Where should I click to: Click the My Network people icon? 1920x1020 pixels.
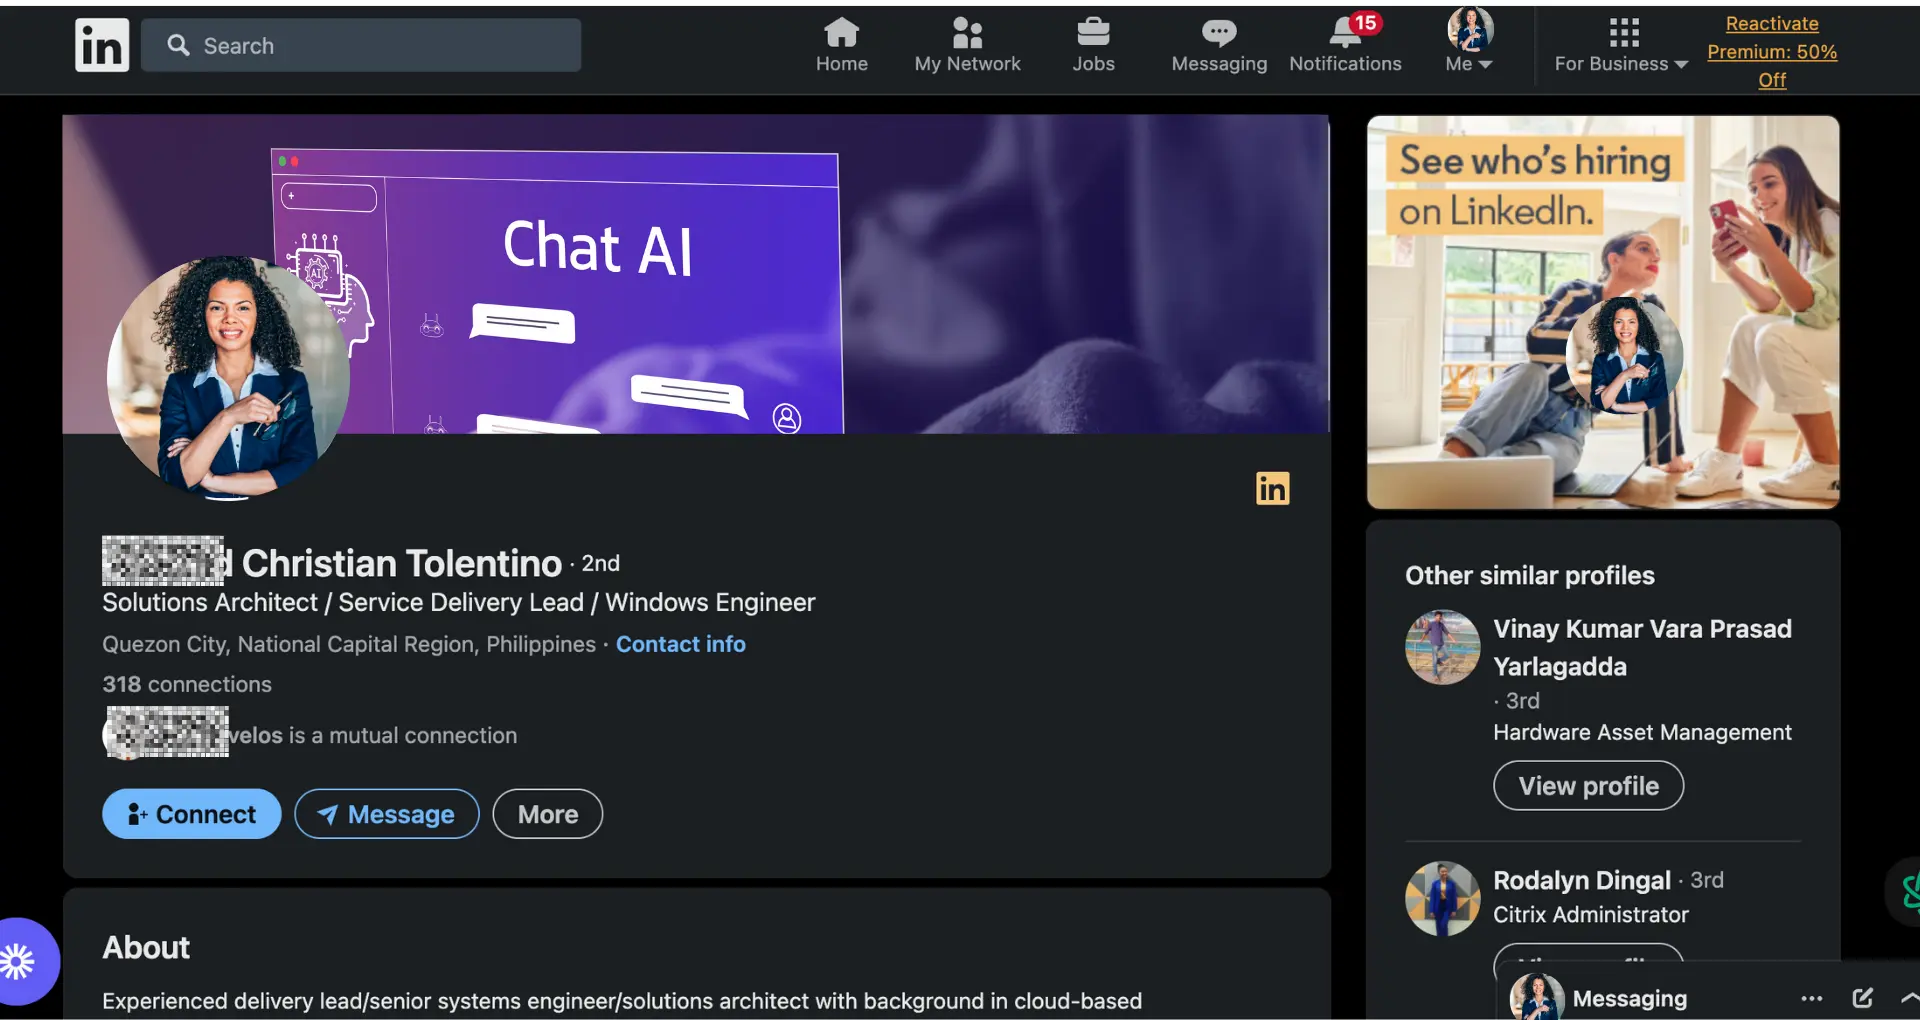967,33
